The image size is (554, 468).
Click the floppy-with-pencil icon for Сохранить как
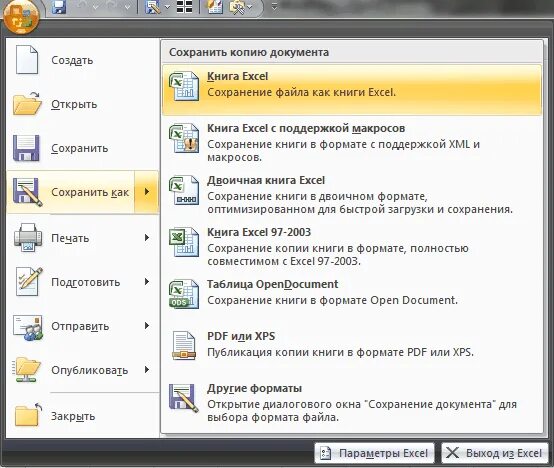click(27, 192)
